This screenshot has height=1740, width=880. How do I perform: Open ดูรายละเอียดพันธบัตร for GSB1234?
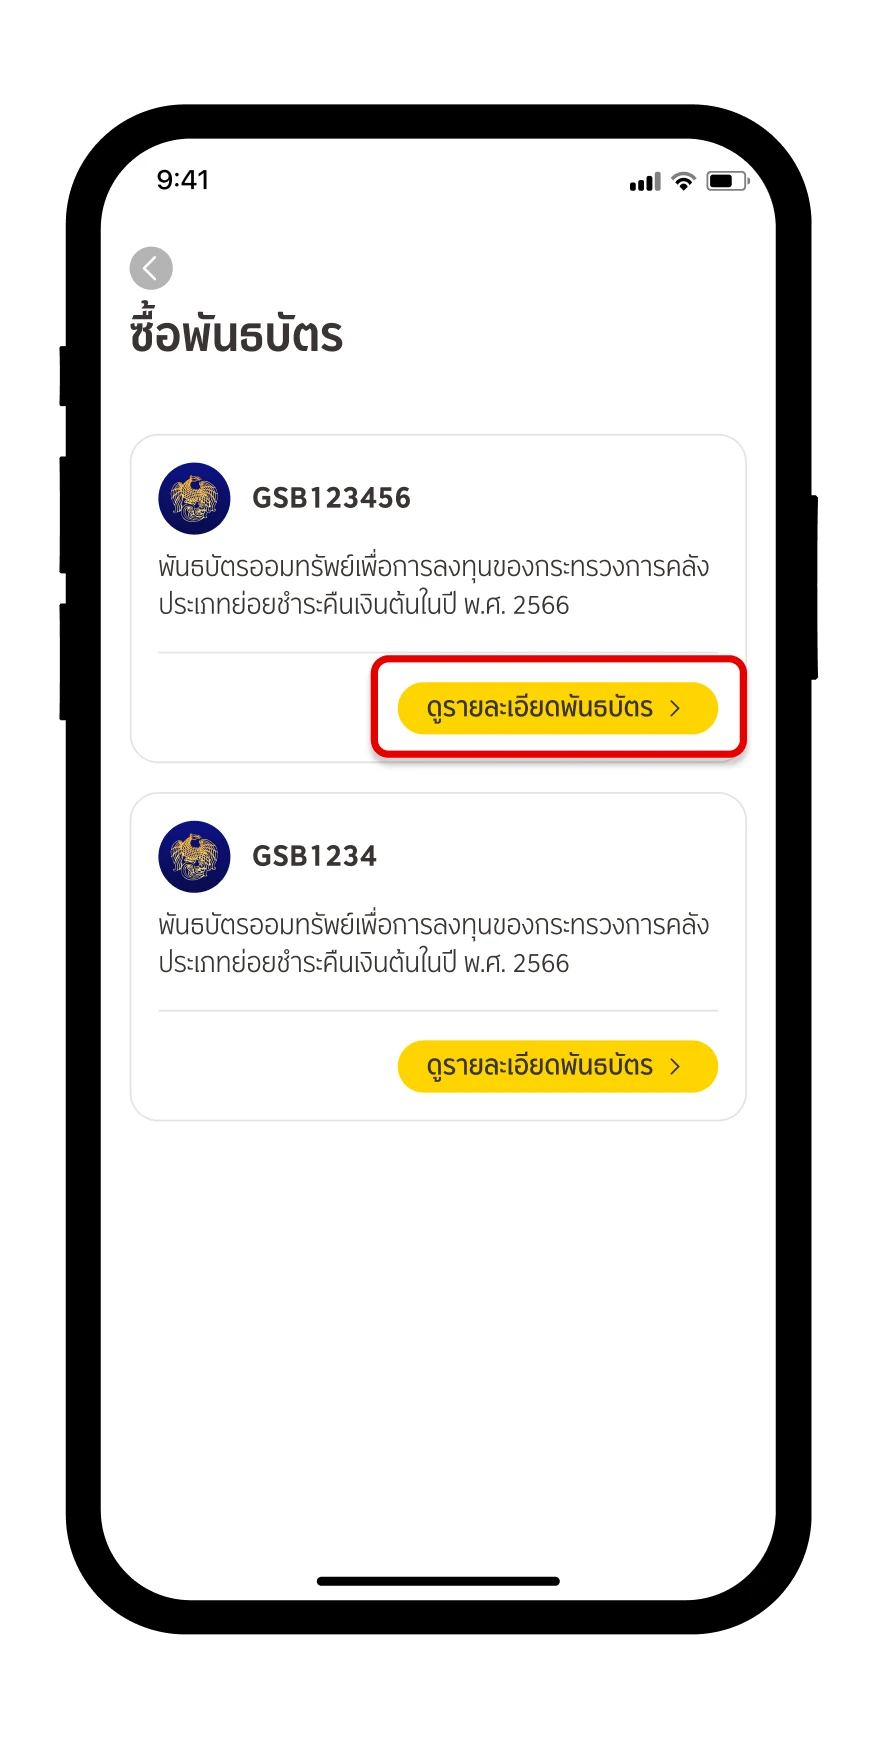[x=558, y=1066]
